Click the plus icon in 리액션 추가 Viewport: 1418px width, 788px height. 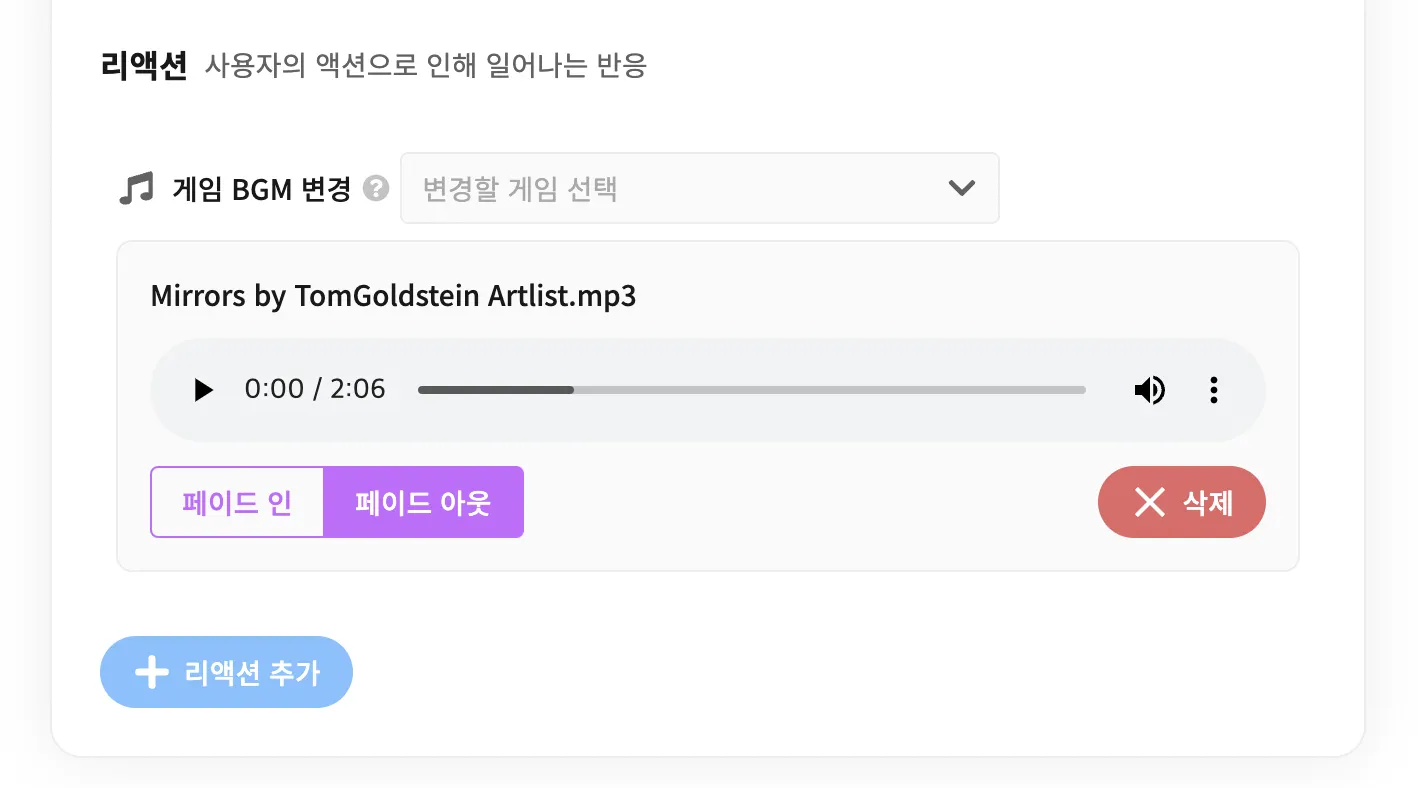tap(151, 672)
